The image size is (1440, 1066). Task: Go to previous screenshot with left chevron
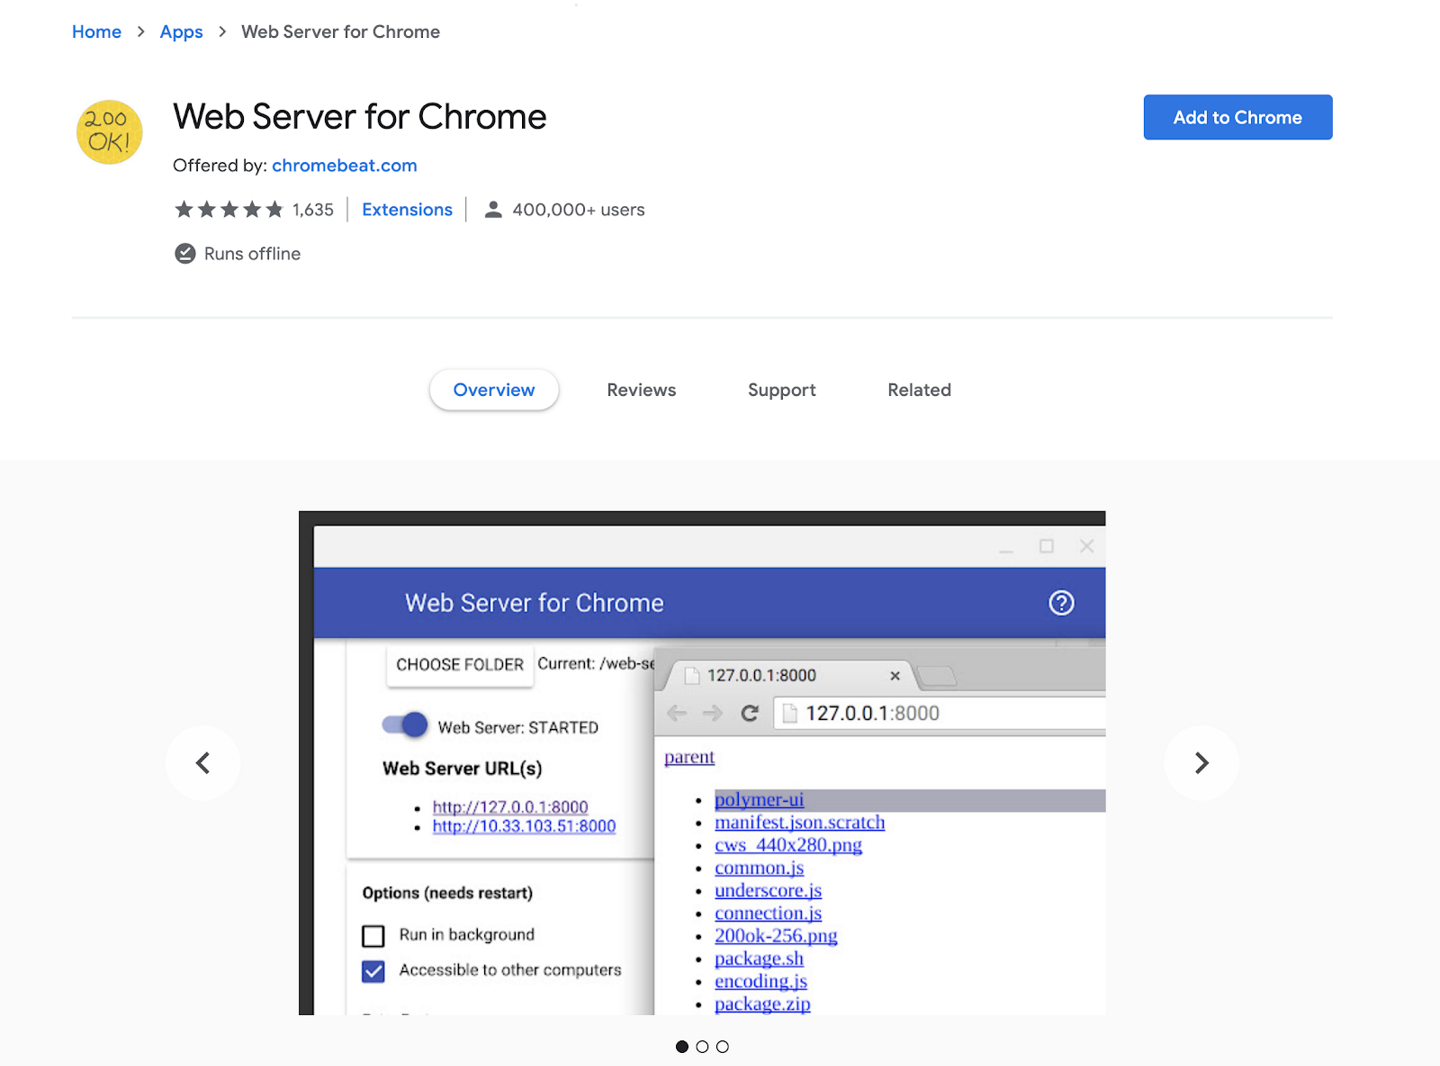[203, 763]
